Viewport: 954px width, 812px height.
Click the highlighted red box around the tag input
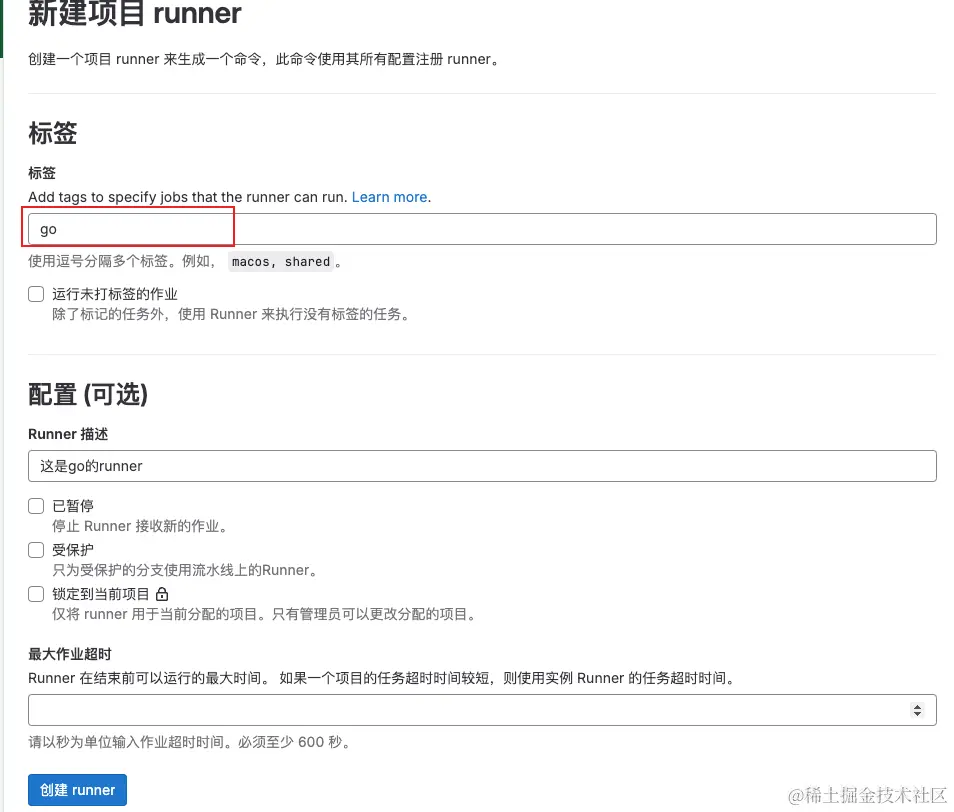(x=130, y=228)
